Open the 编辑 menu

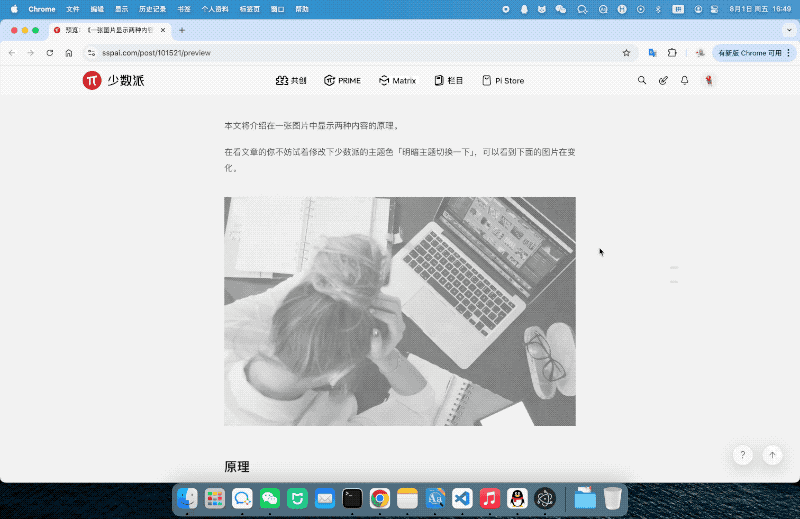(97, 9)
